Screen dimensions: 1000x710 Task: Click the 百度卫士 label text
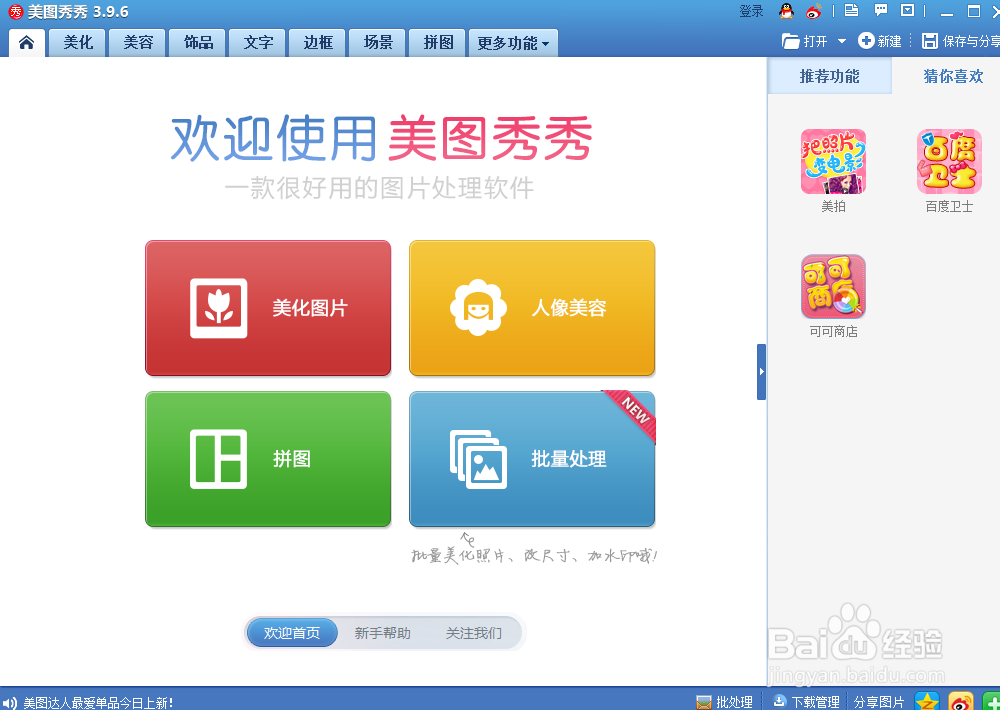click(x=949, y=206)
